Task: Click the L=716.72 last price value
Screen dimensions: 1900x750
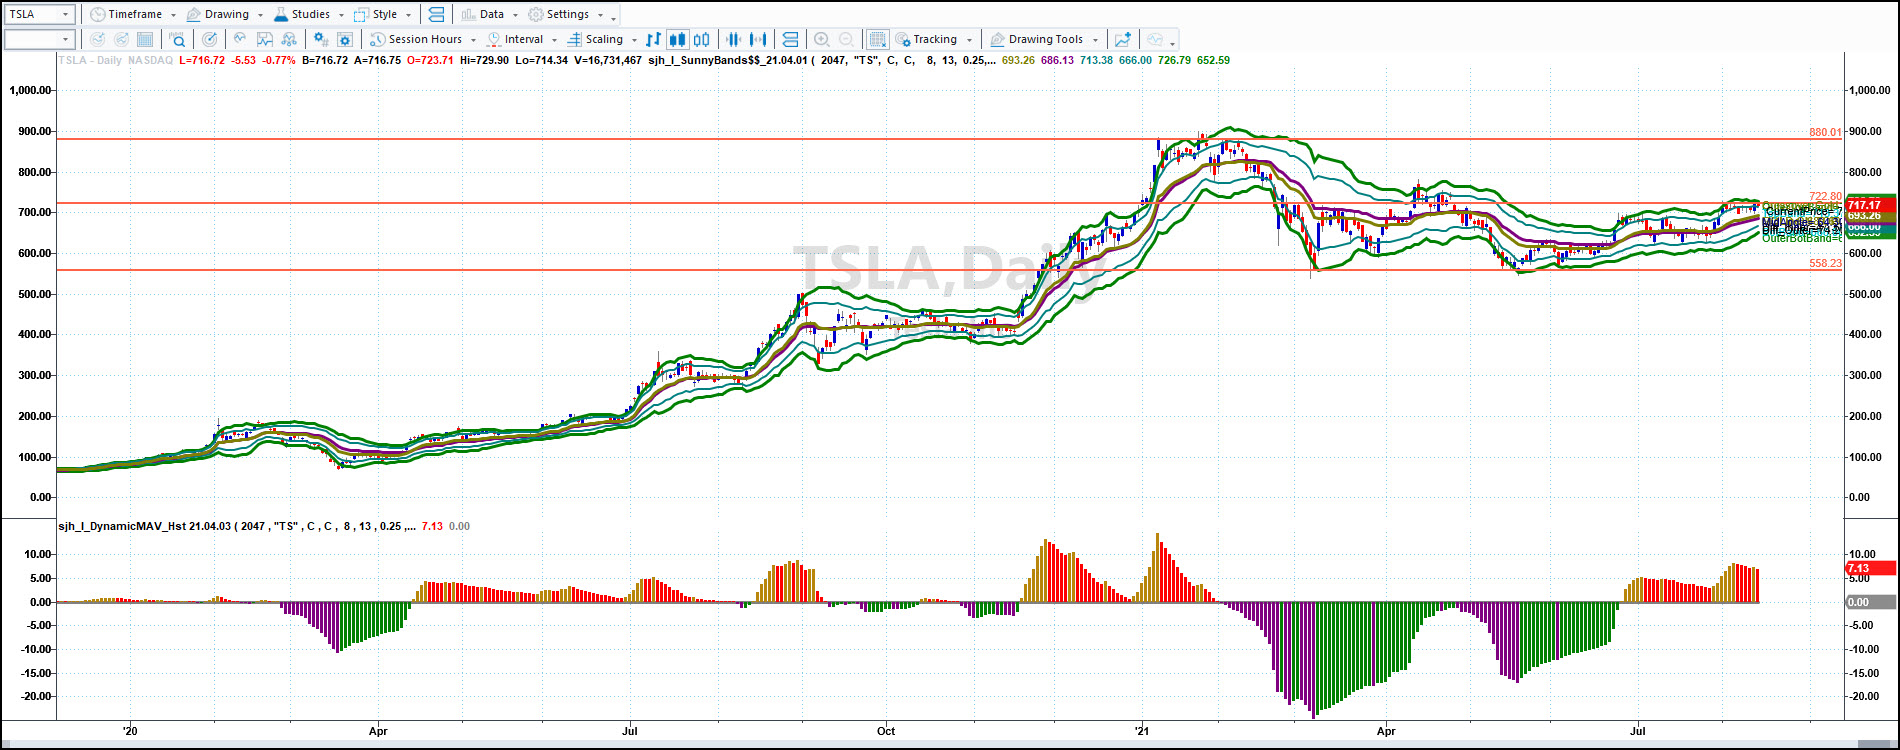Action: tap(203, 60)
